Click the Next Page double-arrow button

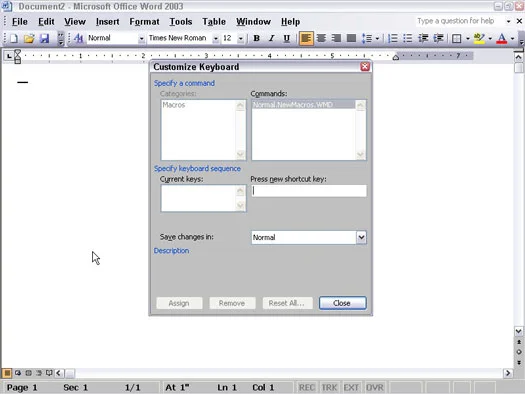click(519, 363)
